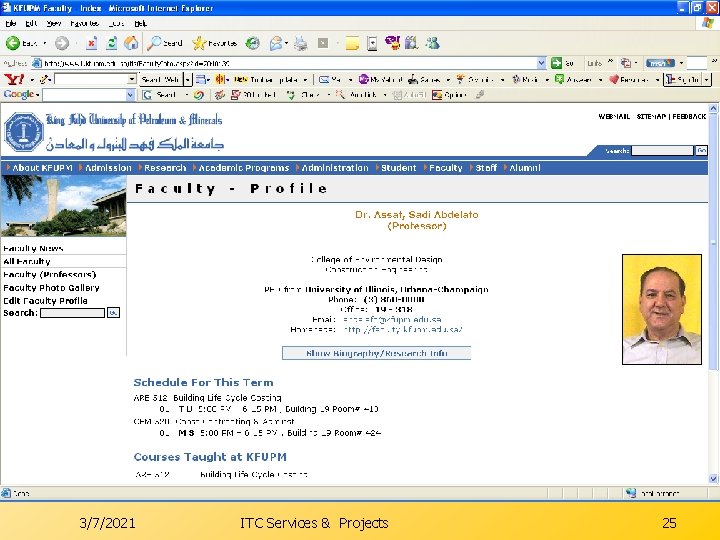The width and height of the screenshot is (720, 540).
Task: Open the FEEDBACK link
Action: tap(689, 117)
